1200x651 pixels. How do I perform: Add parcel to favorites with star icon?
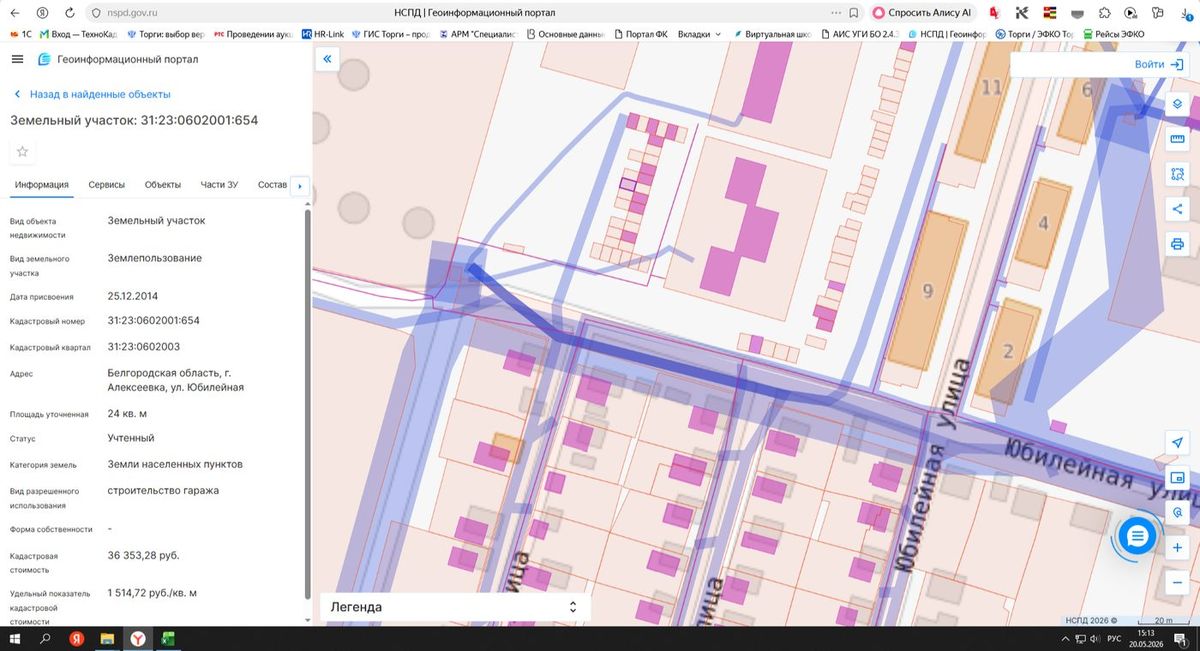(23, 152)
